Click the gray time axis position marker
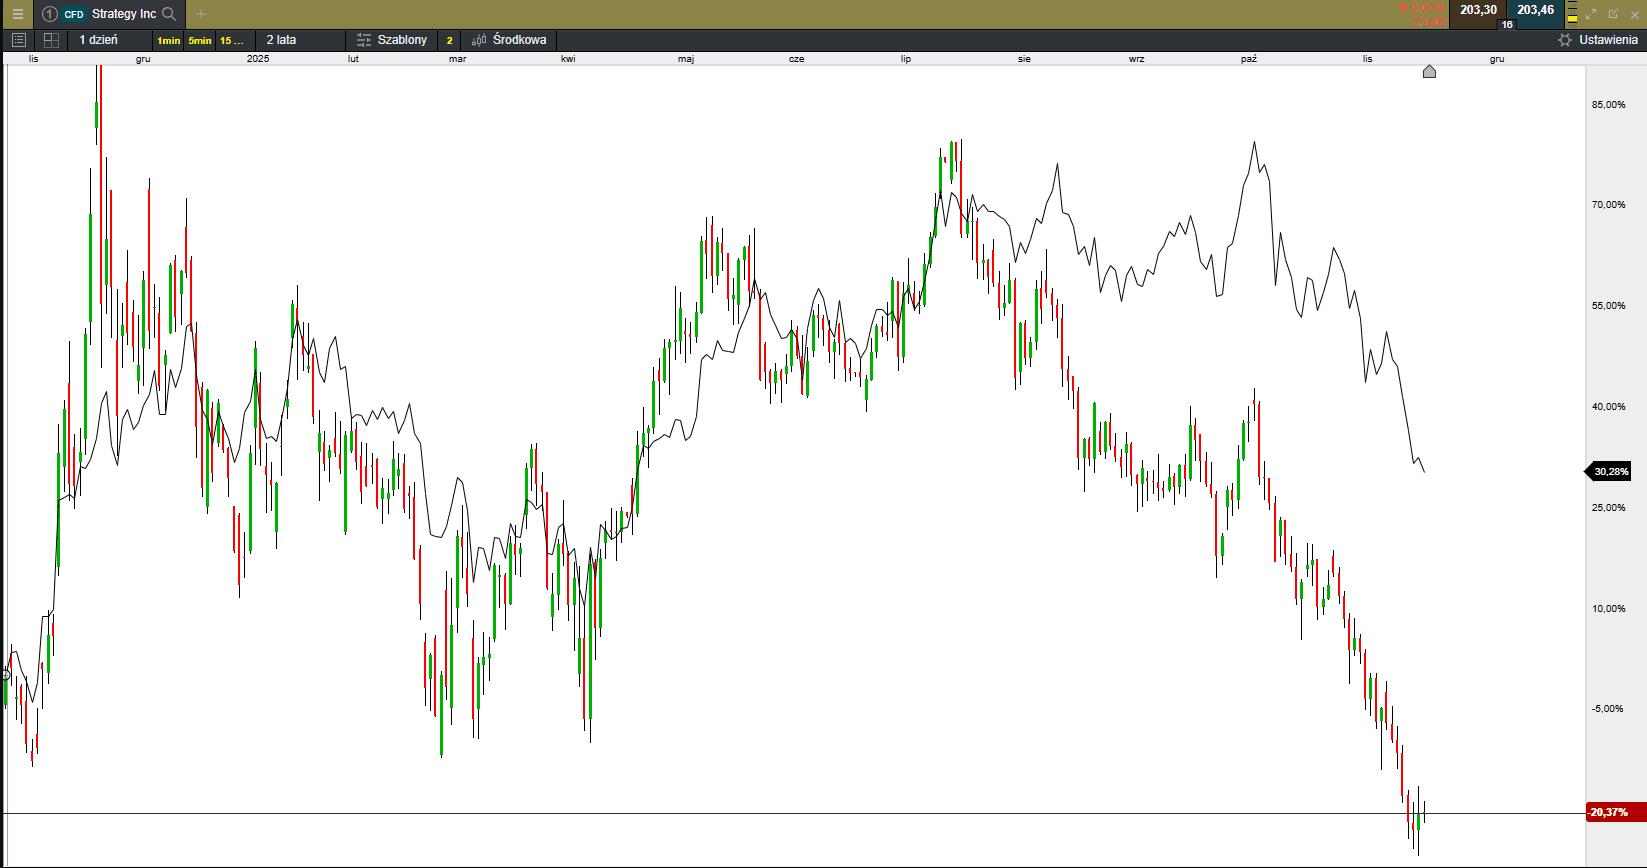Viewport: 1647px width, 868px height. coord(1429,72)
